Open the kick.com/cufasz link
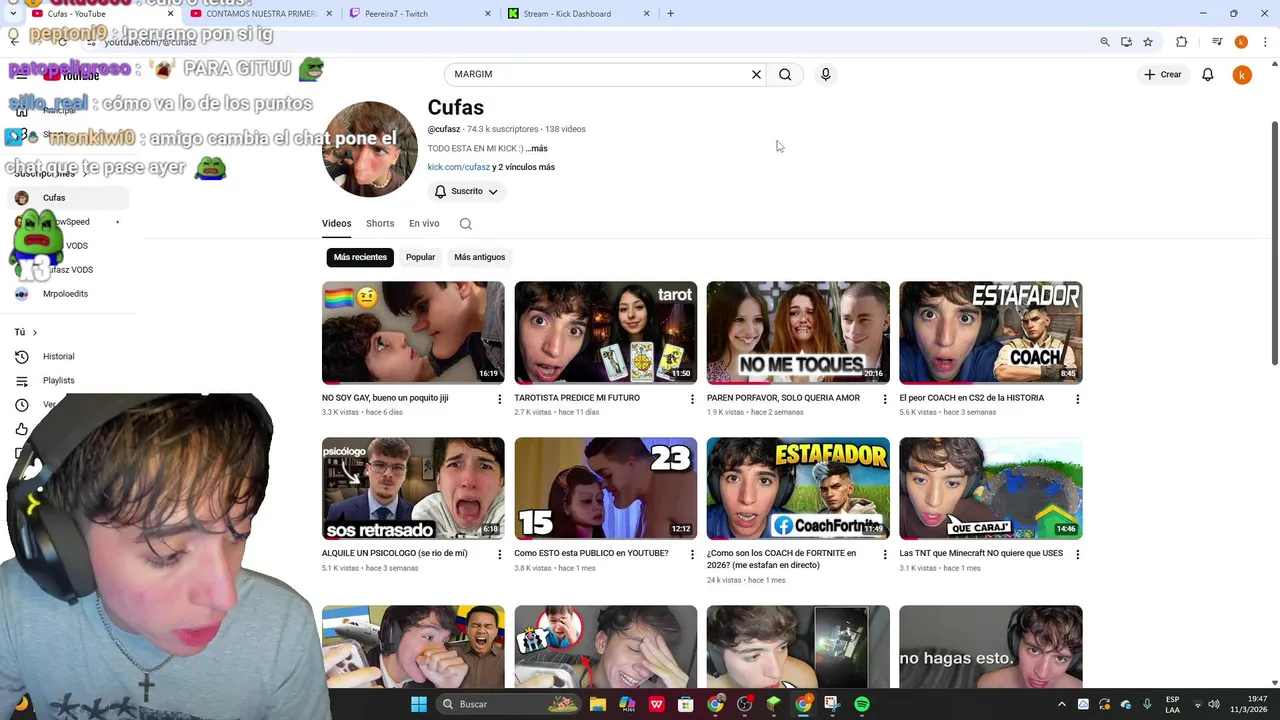1280x720 pixels. click(x=459, y=167)
